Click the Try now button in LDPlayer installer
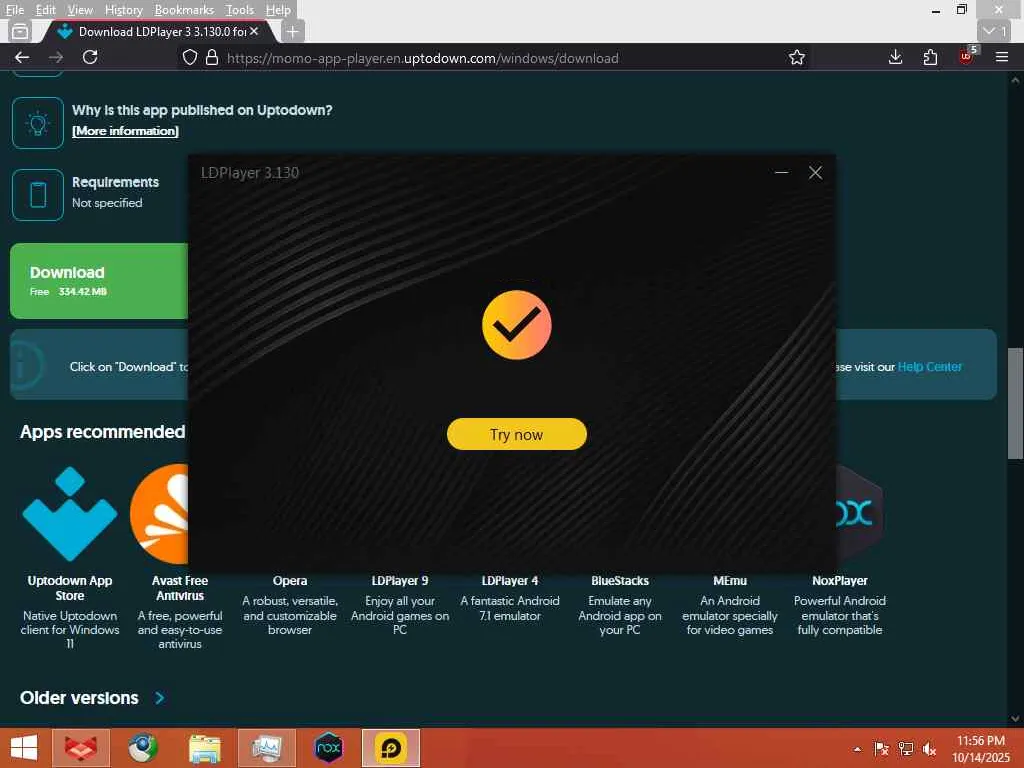This screenshot has height=768, width=1024. pyautogui.click(x=517, y=434)
